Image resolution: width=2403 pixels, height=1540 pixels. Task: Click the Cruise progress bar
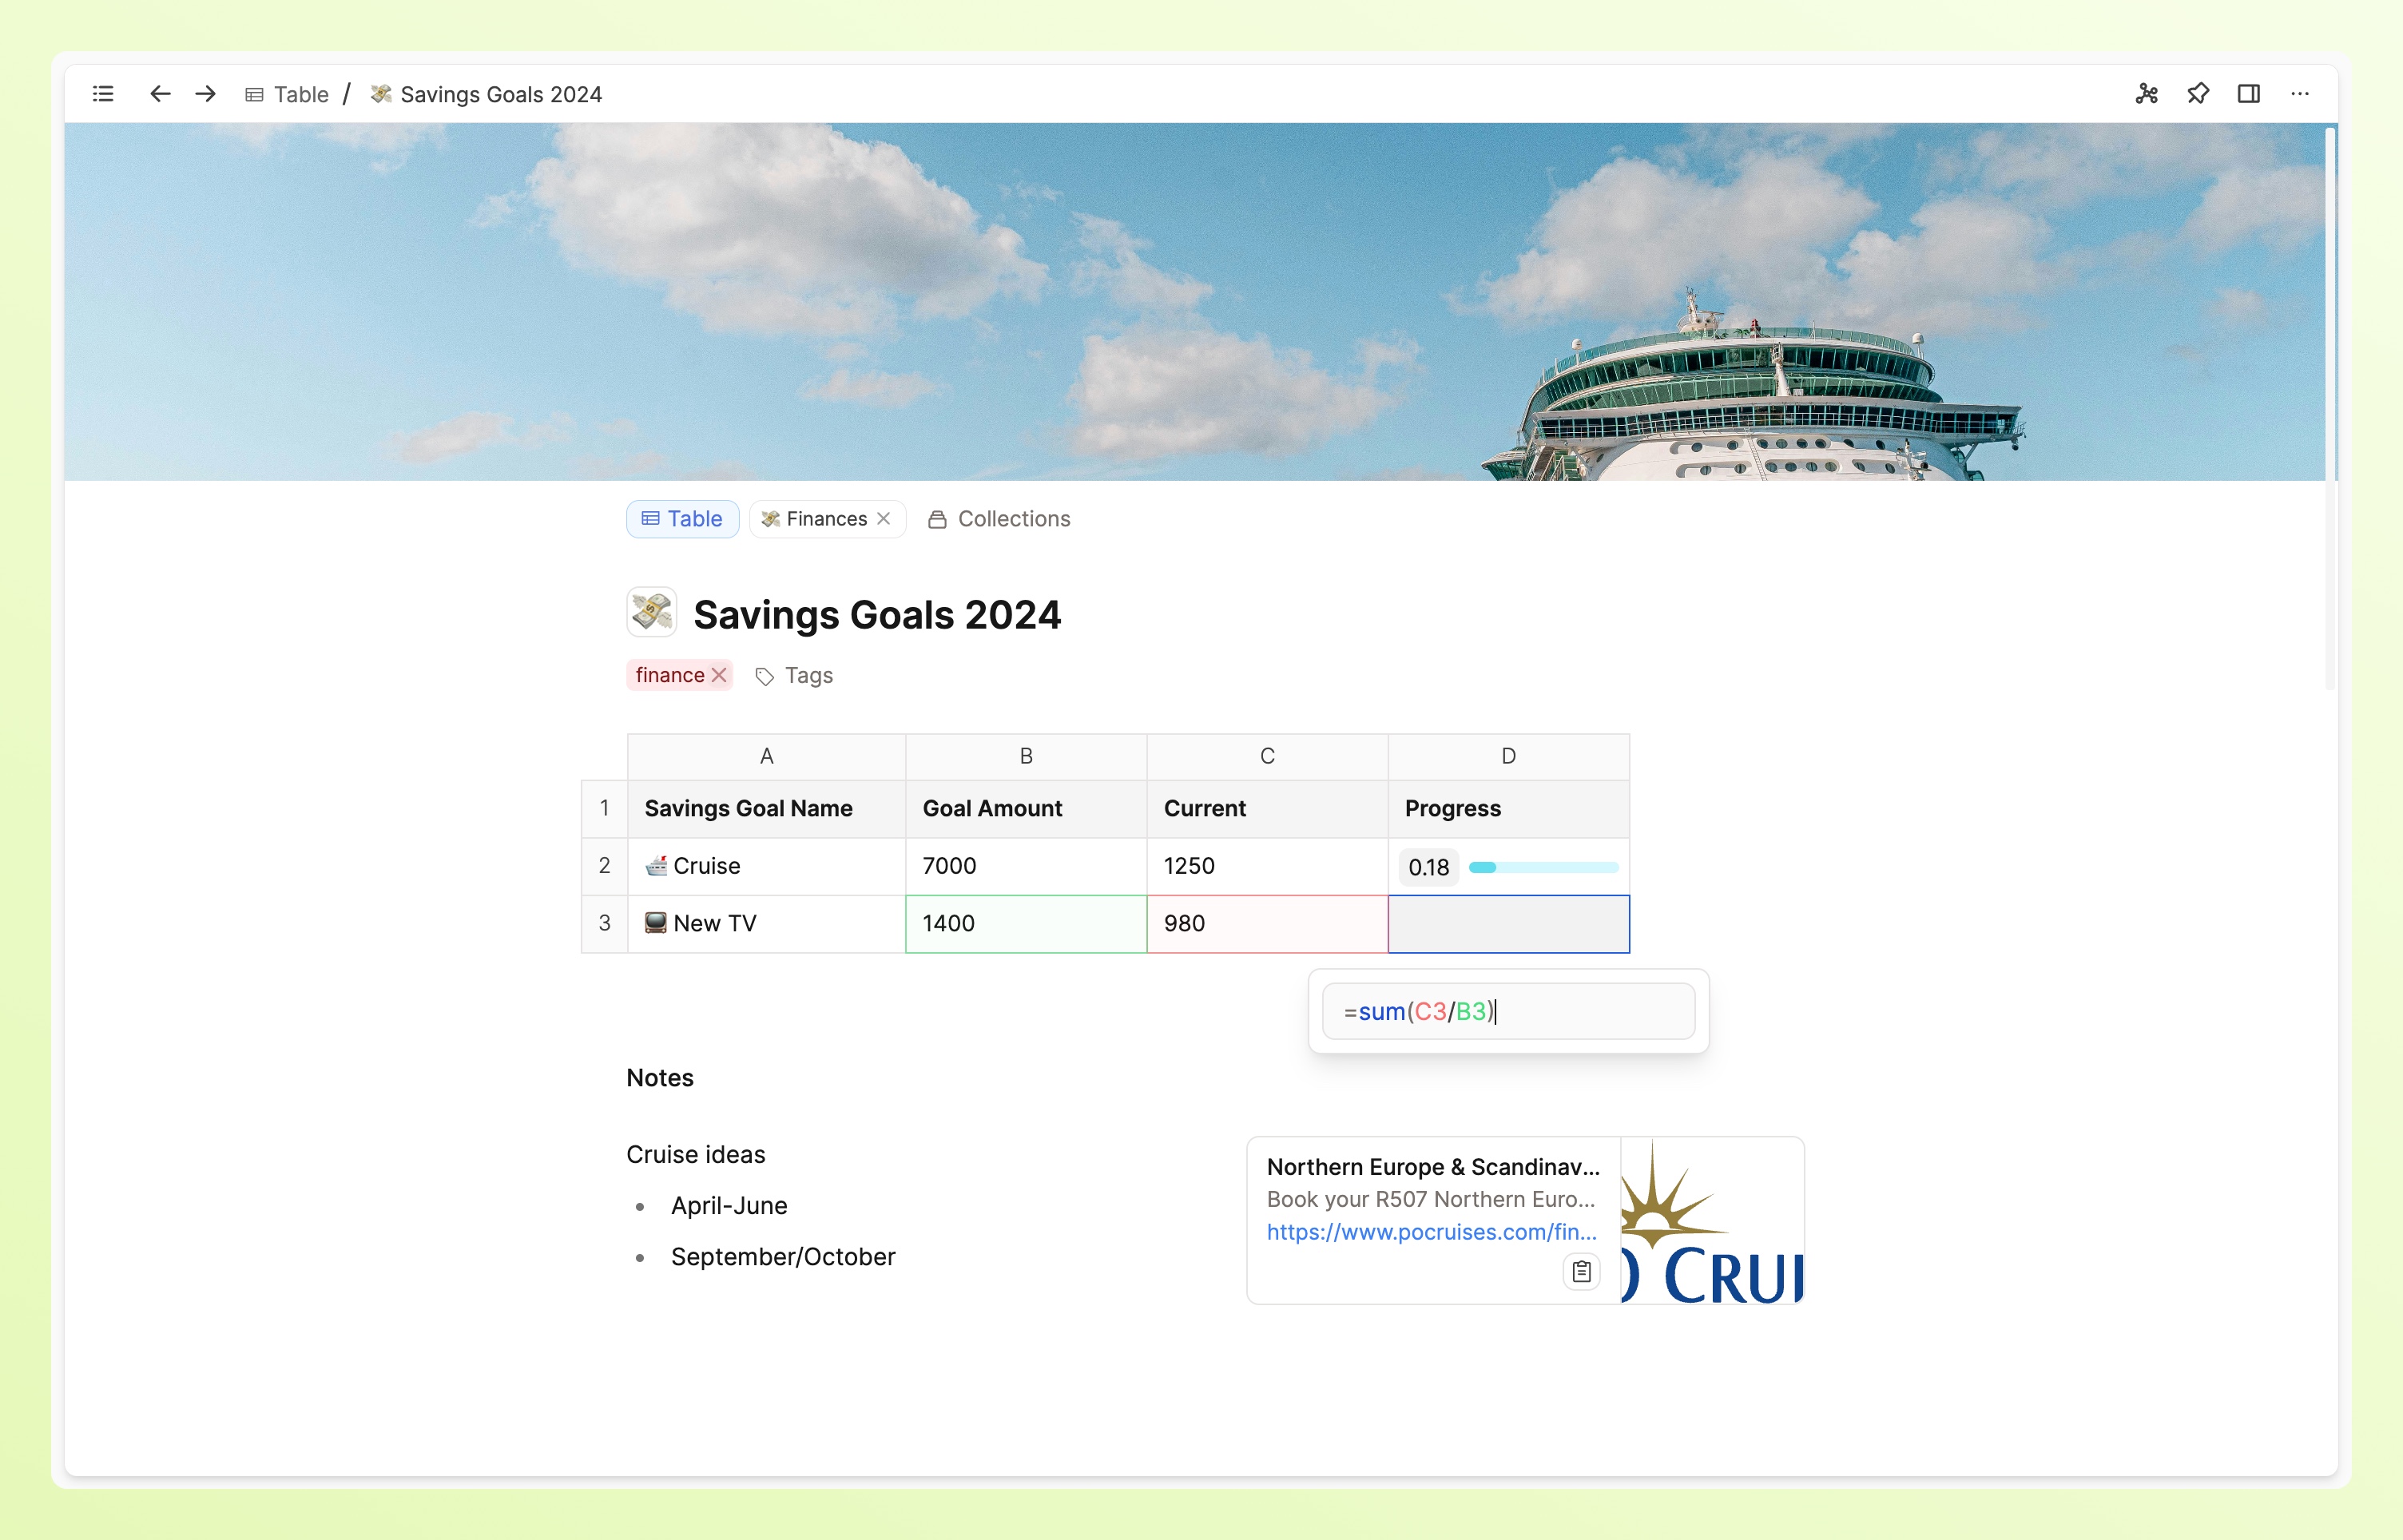pyautogui.click(x=1543, y=867)
